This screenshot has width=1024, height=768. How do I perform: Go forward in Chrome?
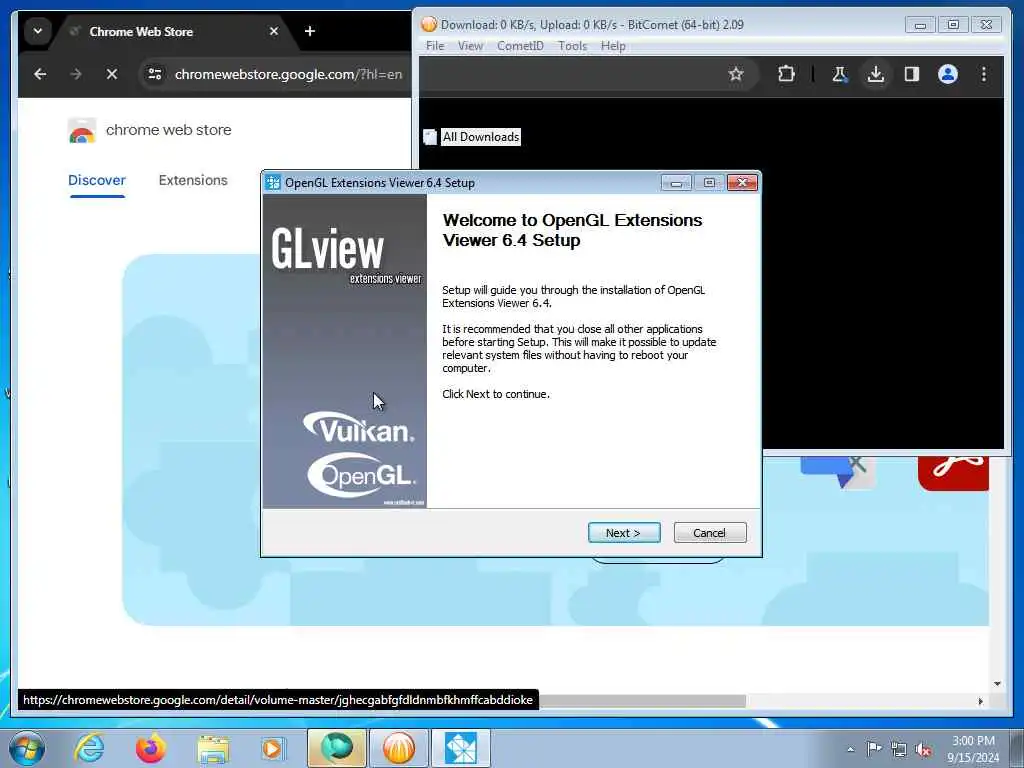tap(76, 74)
